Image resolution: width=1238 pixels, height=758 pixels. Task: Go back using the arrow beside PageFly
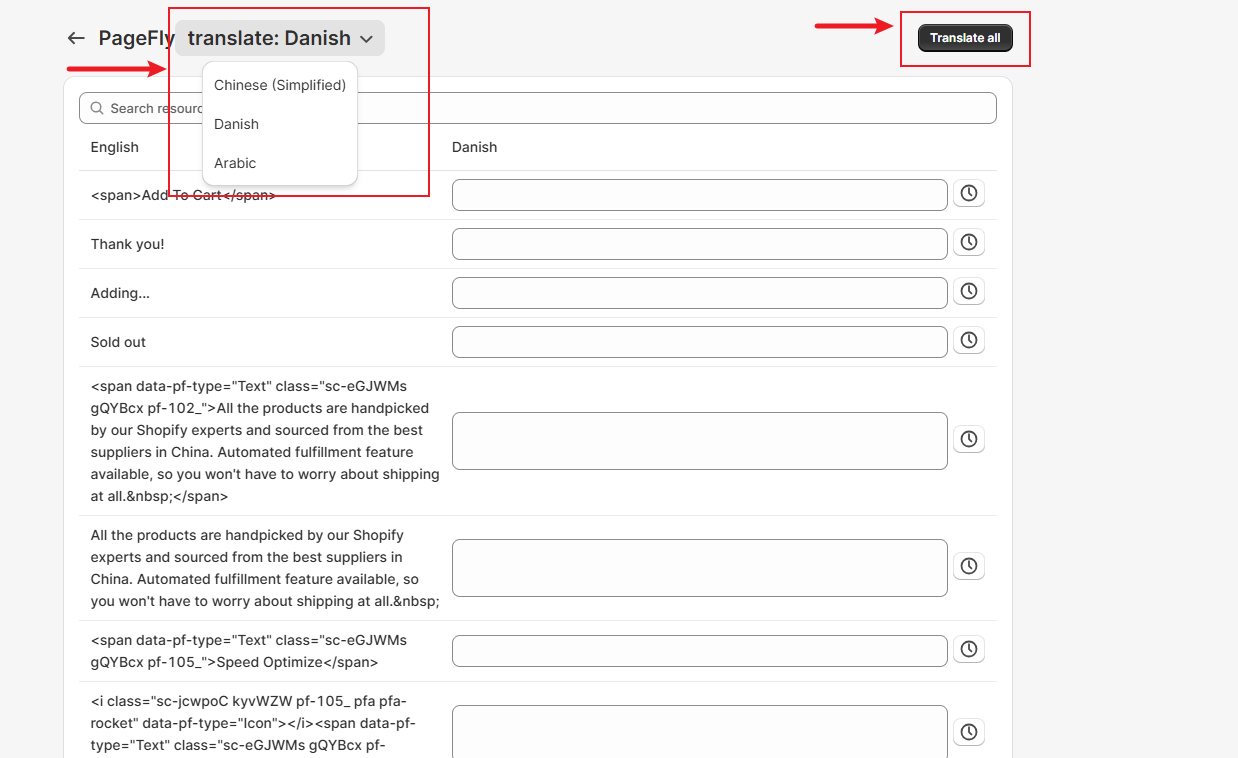76,38
